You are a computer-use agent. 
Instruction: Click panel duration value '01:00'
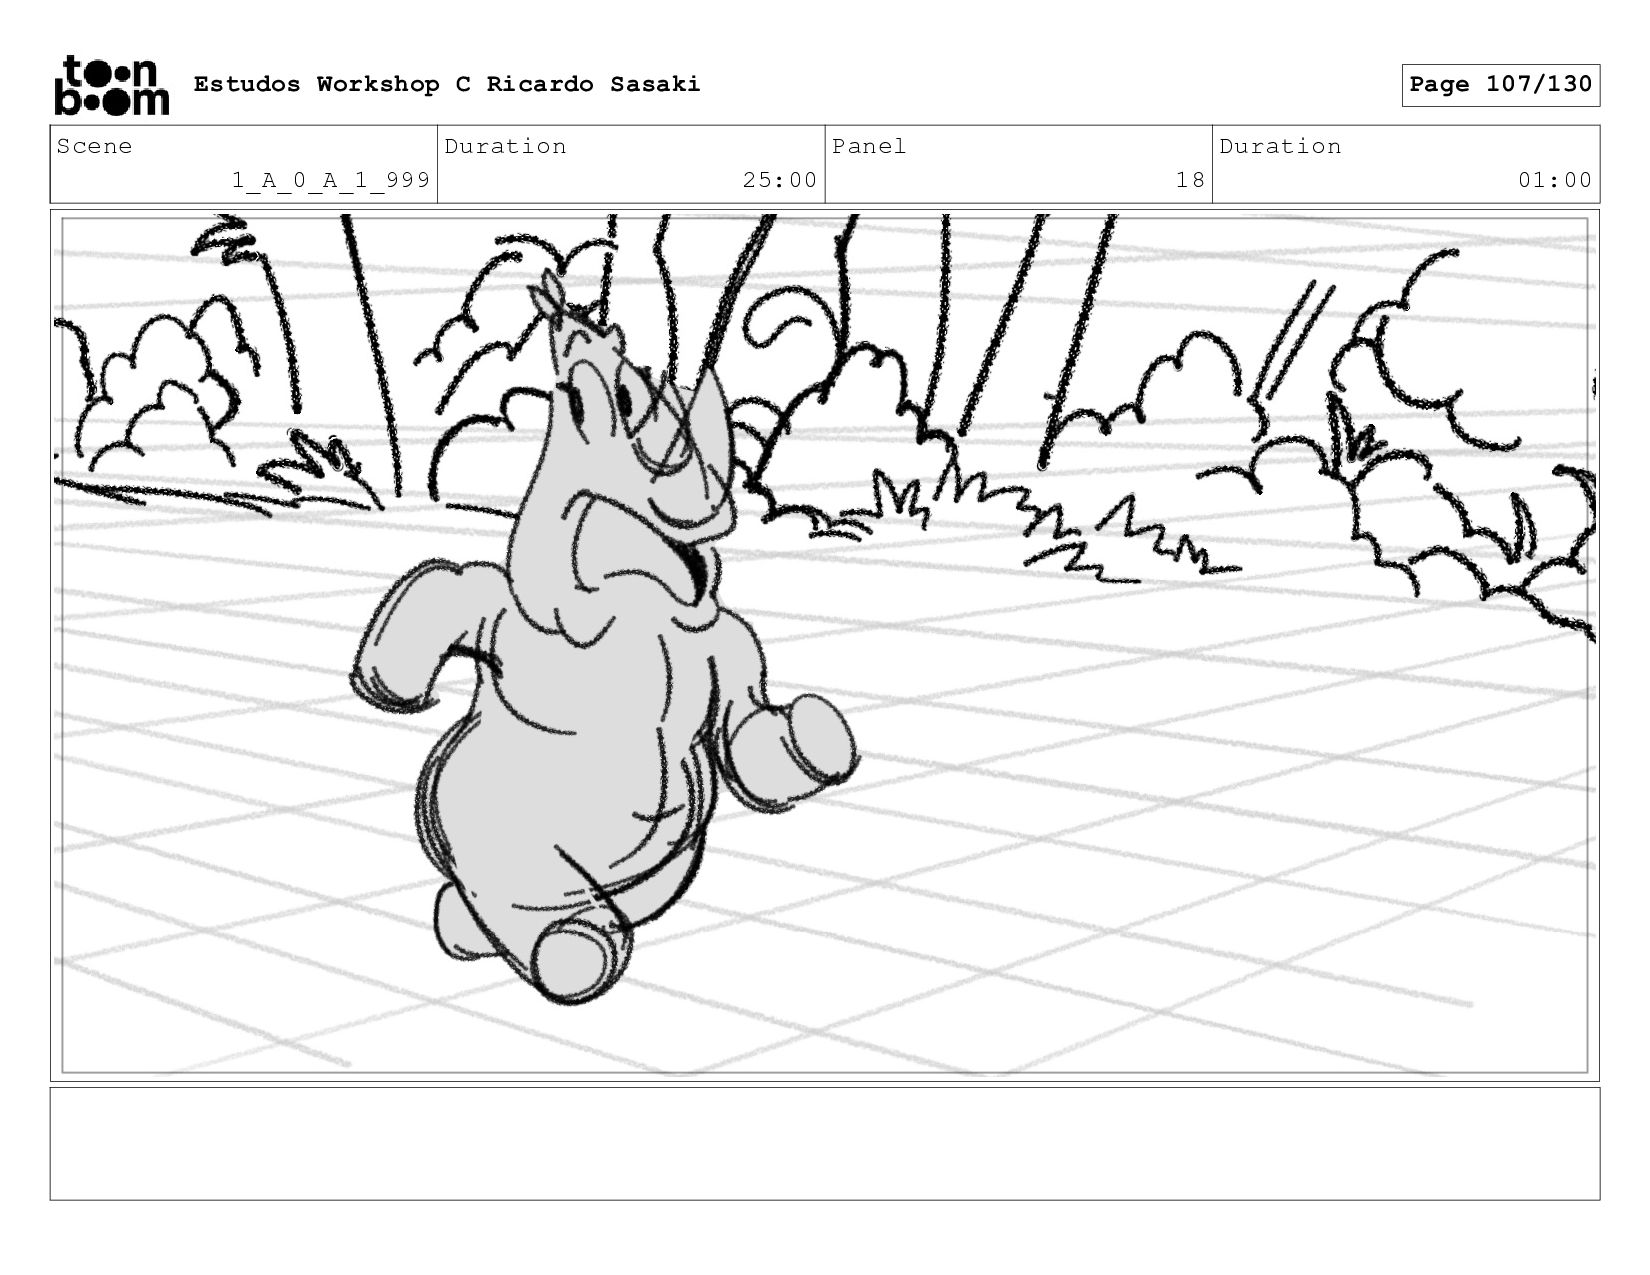(1555, 180)
